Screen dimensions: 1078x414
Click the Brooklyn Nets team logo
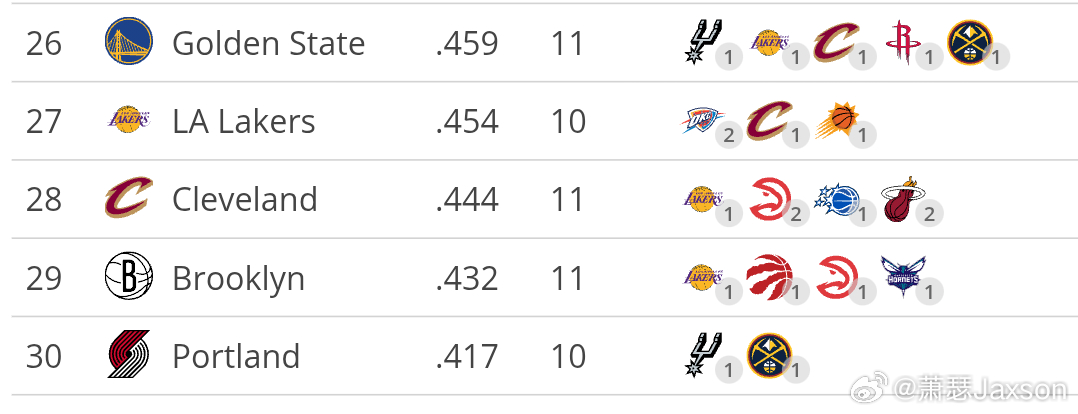[128, 278]
